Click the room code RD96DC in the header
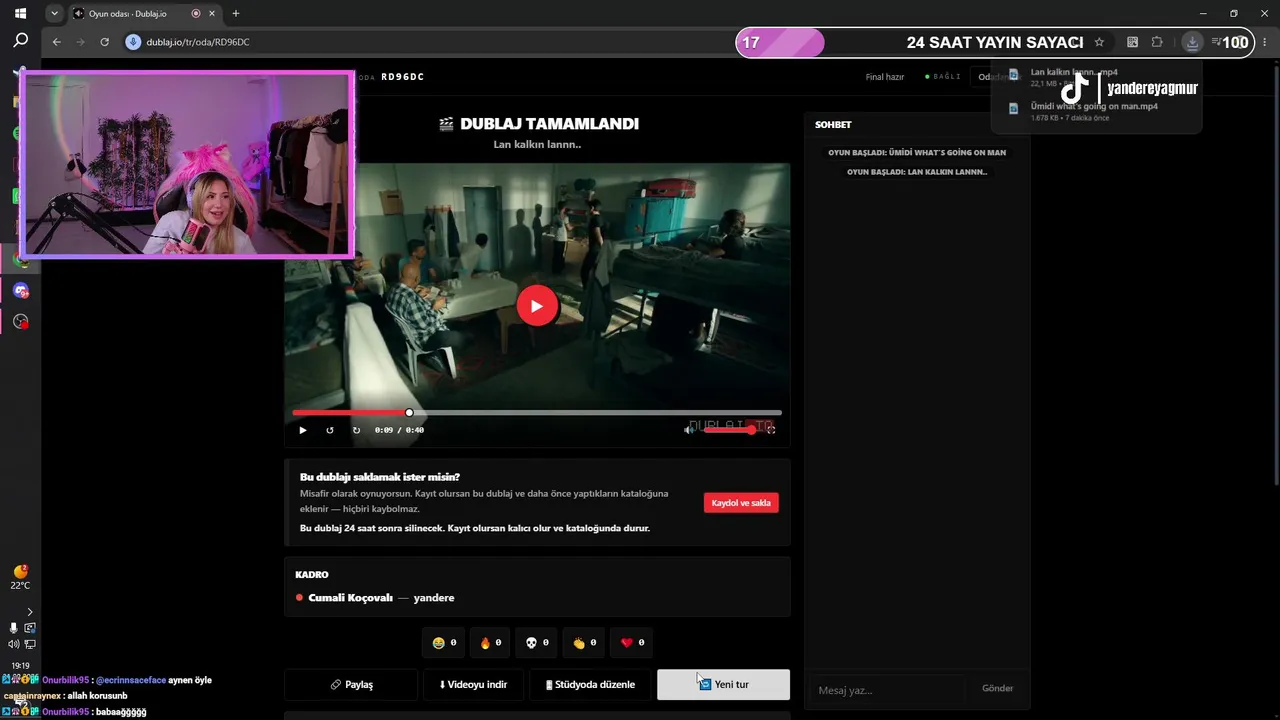Screen dimensions: 1280x720 pos(403,77)
